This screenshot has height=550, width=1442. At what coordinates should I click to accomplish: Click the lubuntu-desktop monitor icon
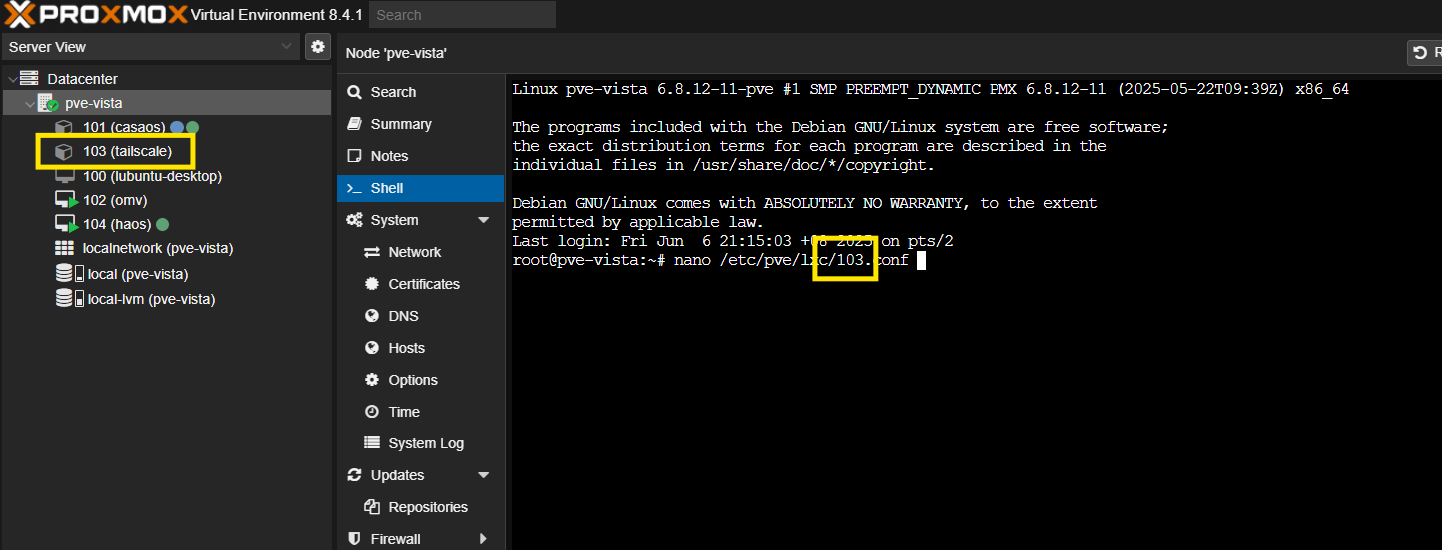64,176
